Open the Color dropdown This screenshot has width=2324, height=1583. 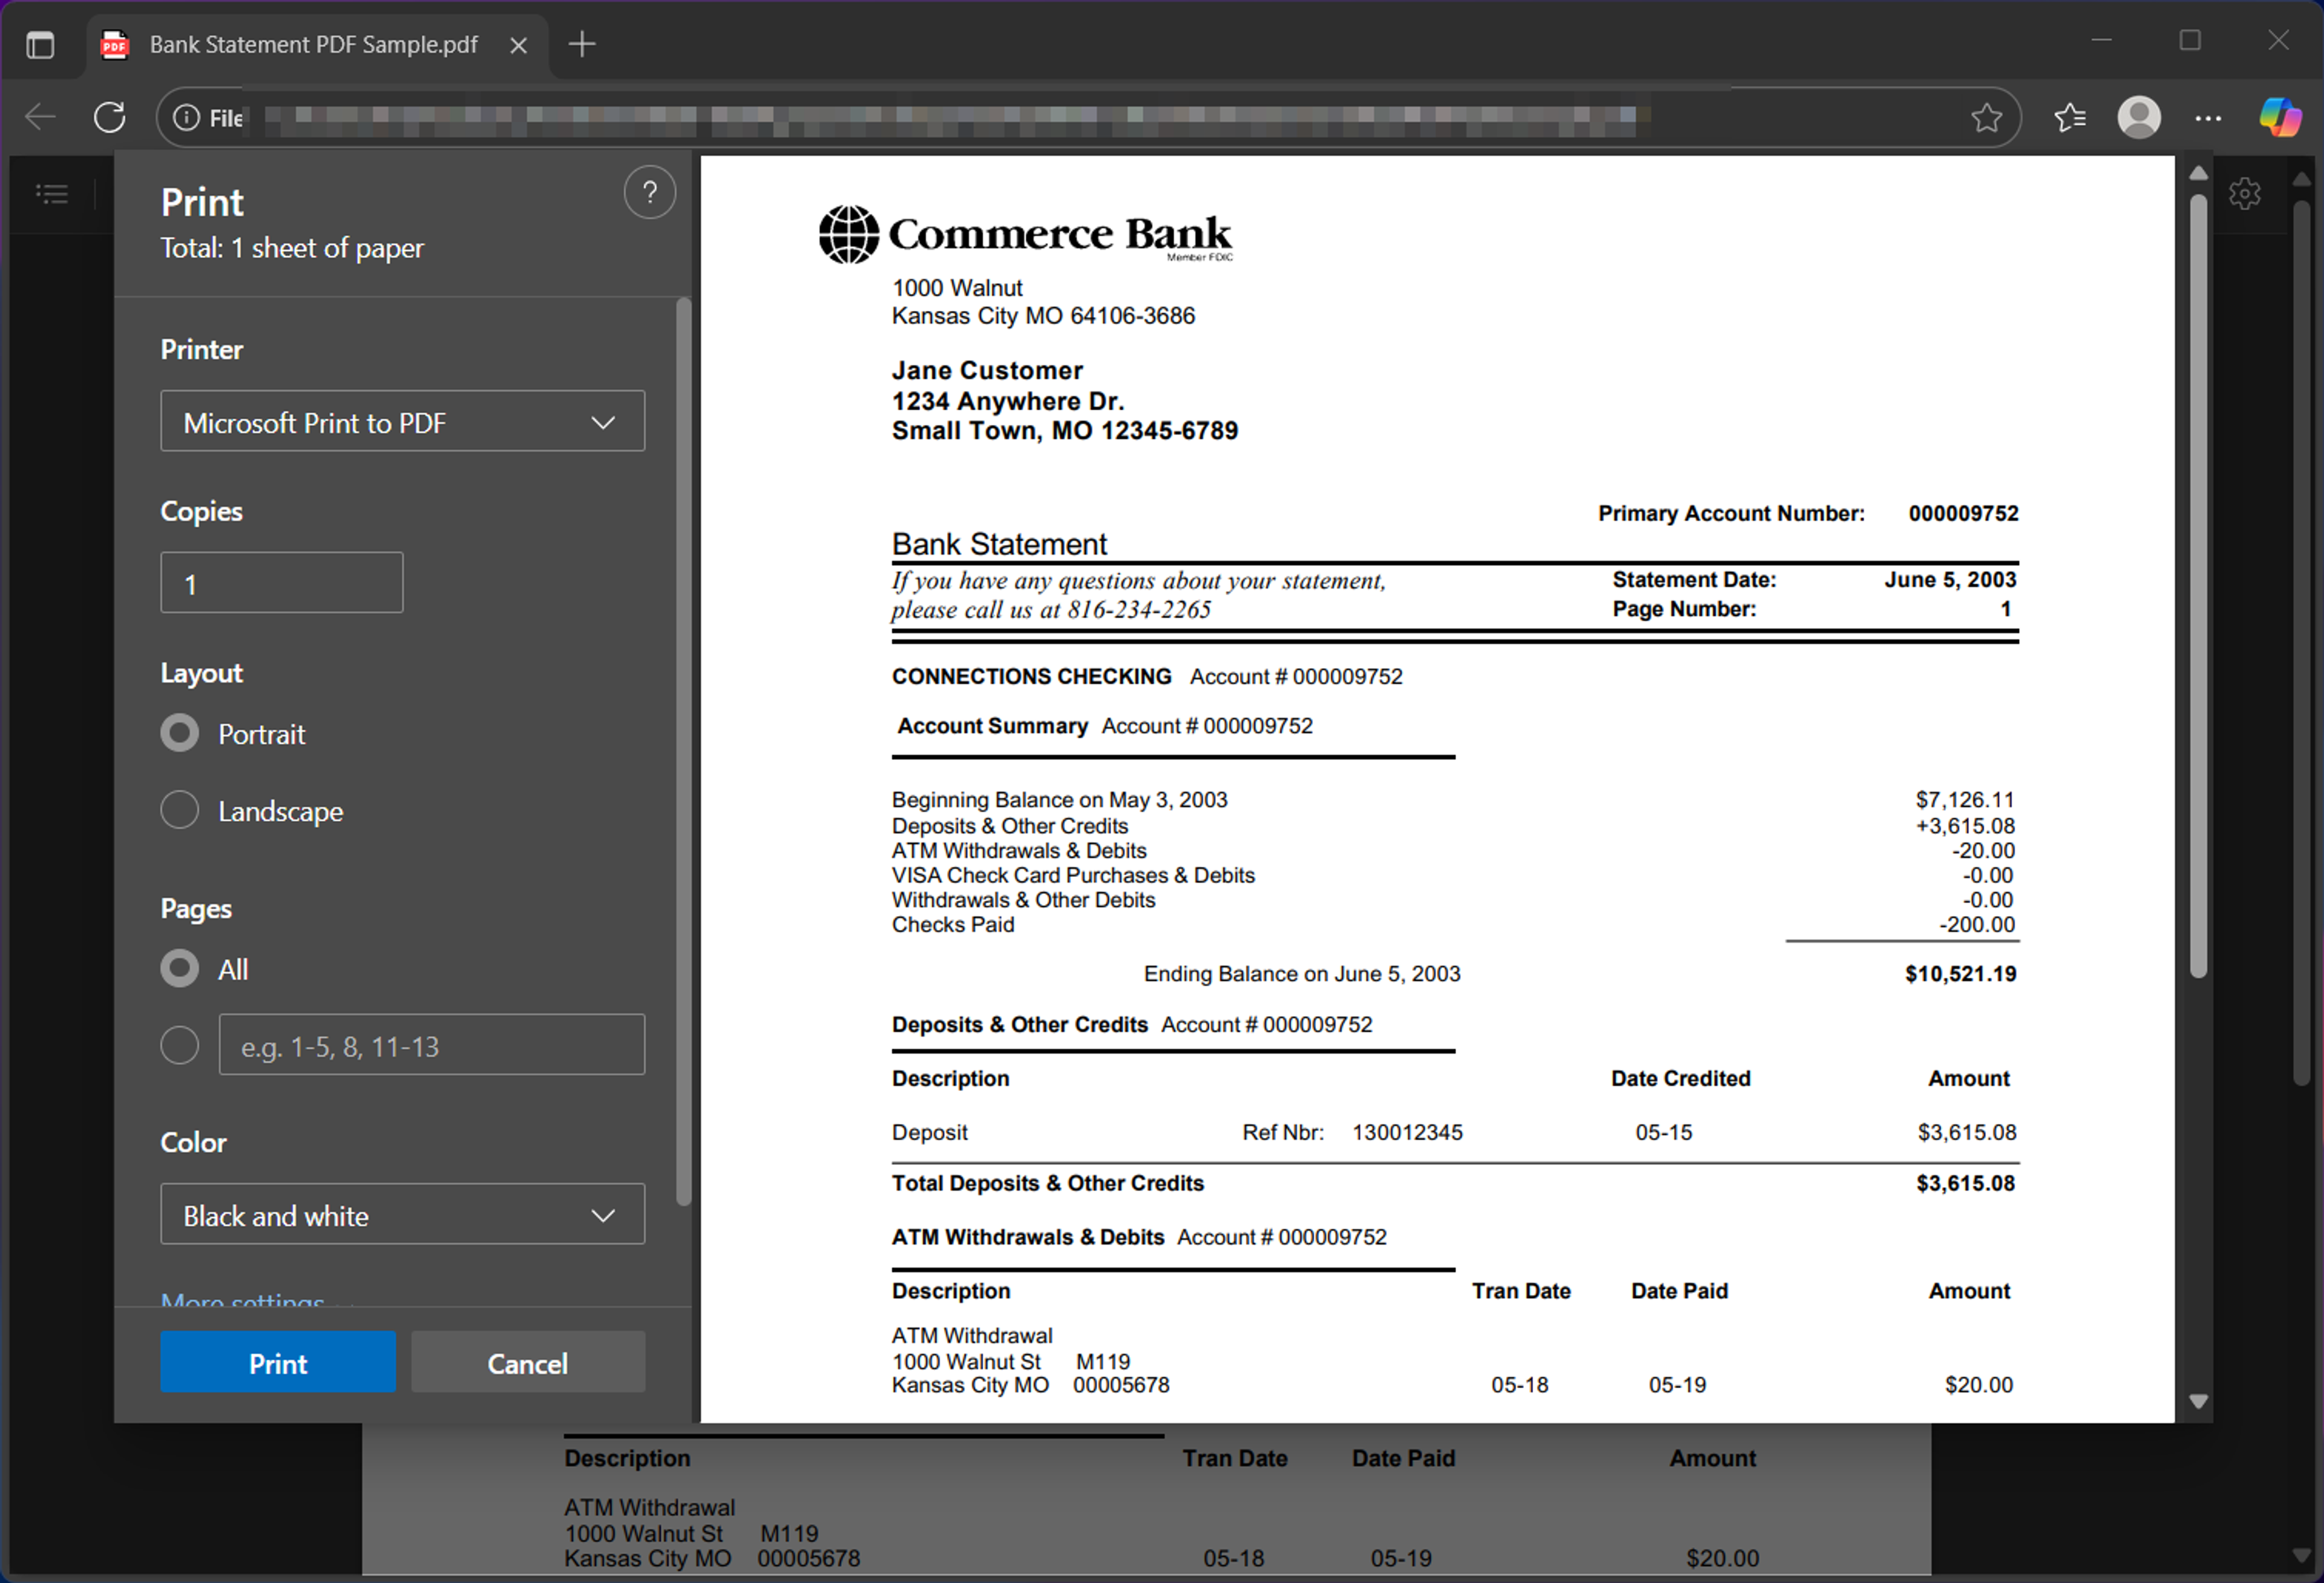[402, 1215]
